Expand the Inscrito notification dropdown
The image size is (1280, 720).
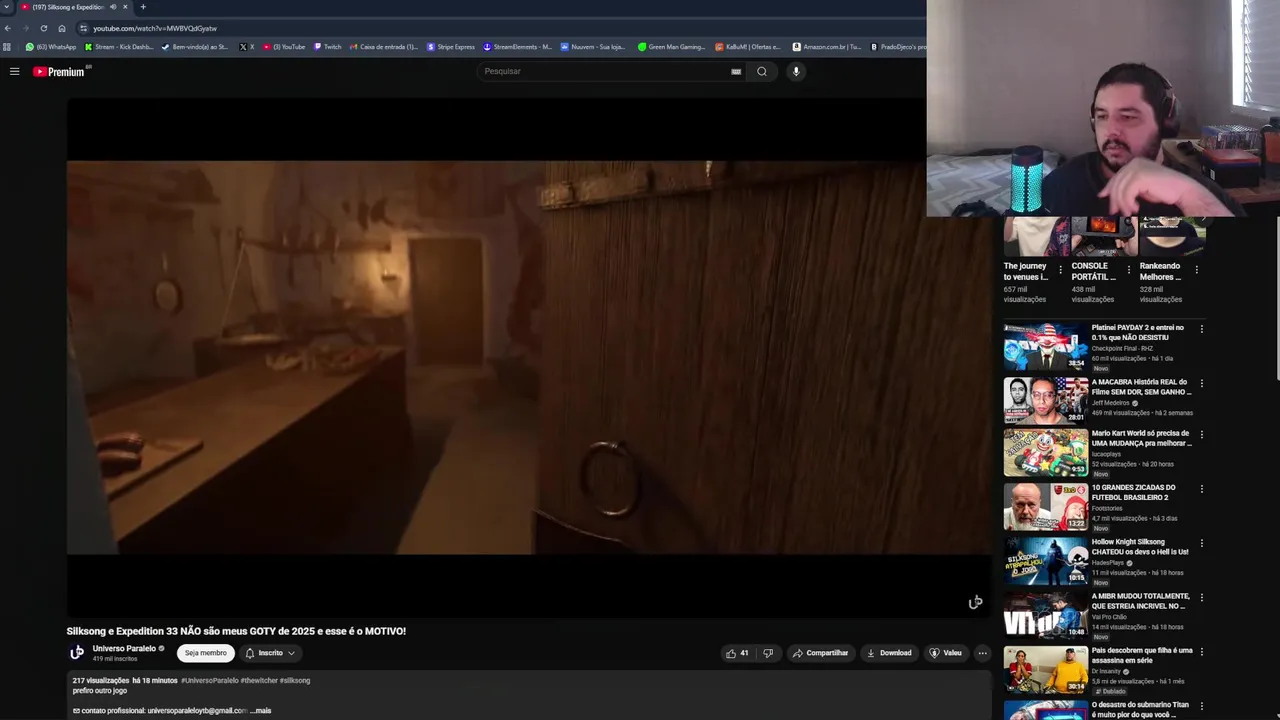point(270,653)
